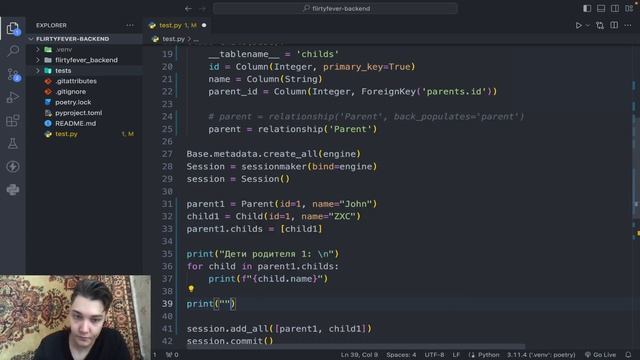Open the Search view in activity bar
Viewport: 640px width, 360px height.
(13, 51)
